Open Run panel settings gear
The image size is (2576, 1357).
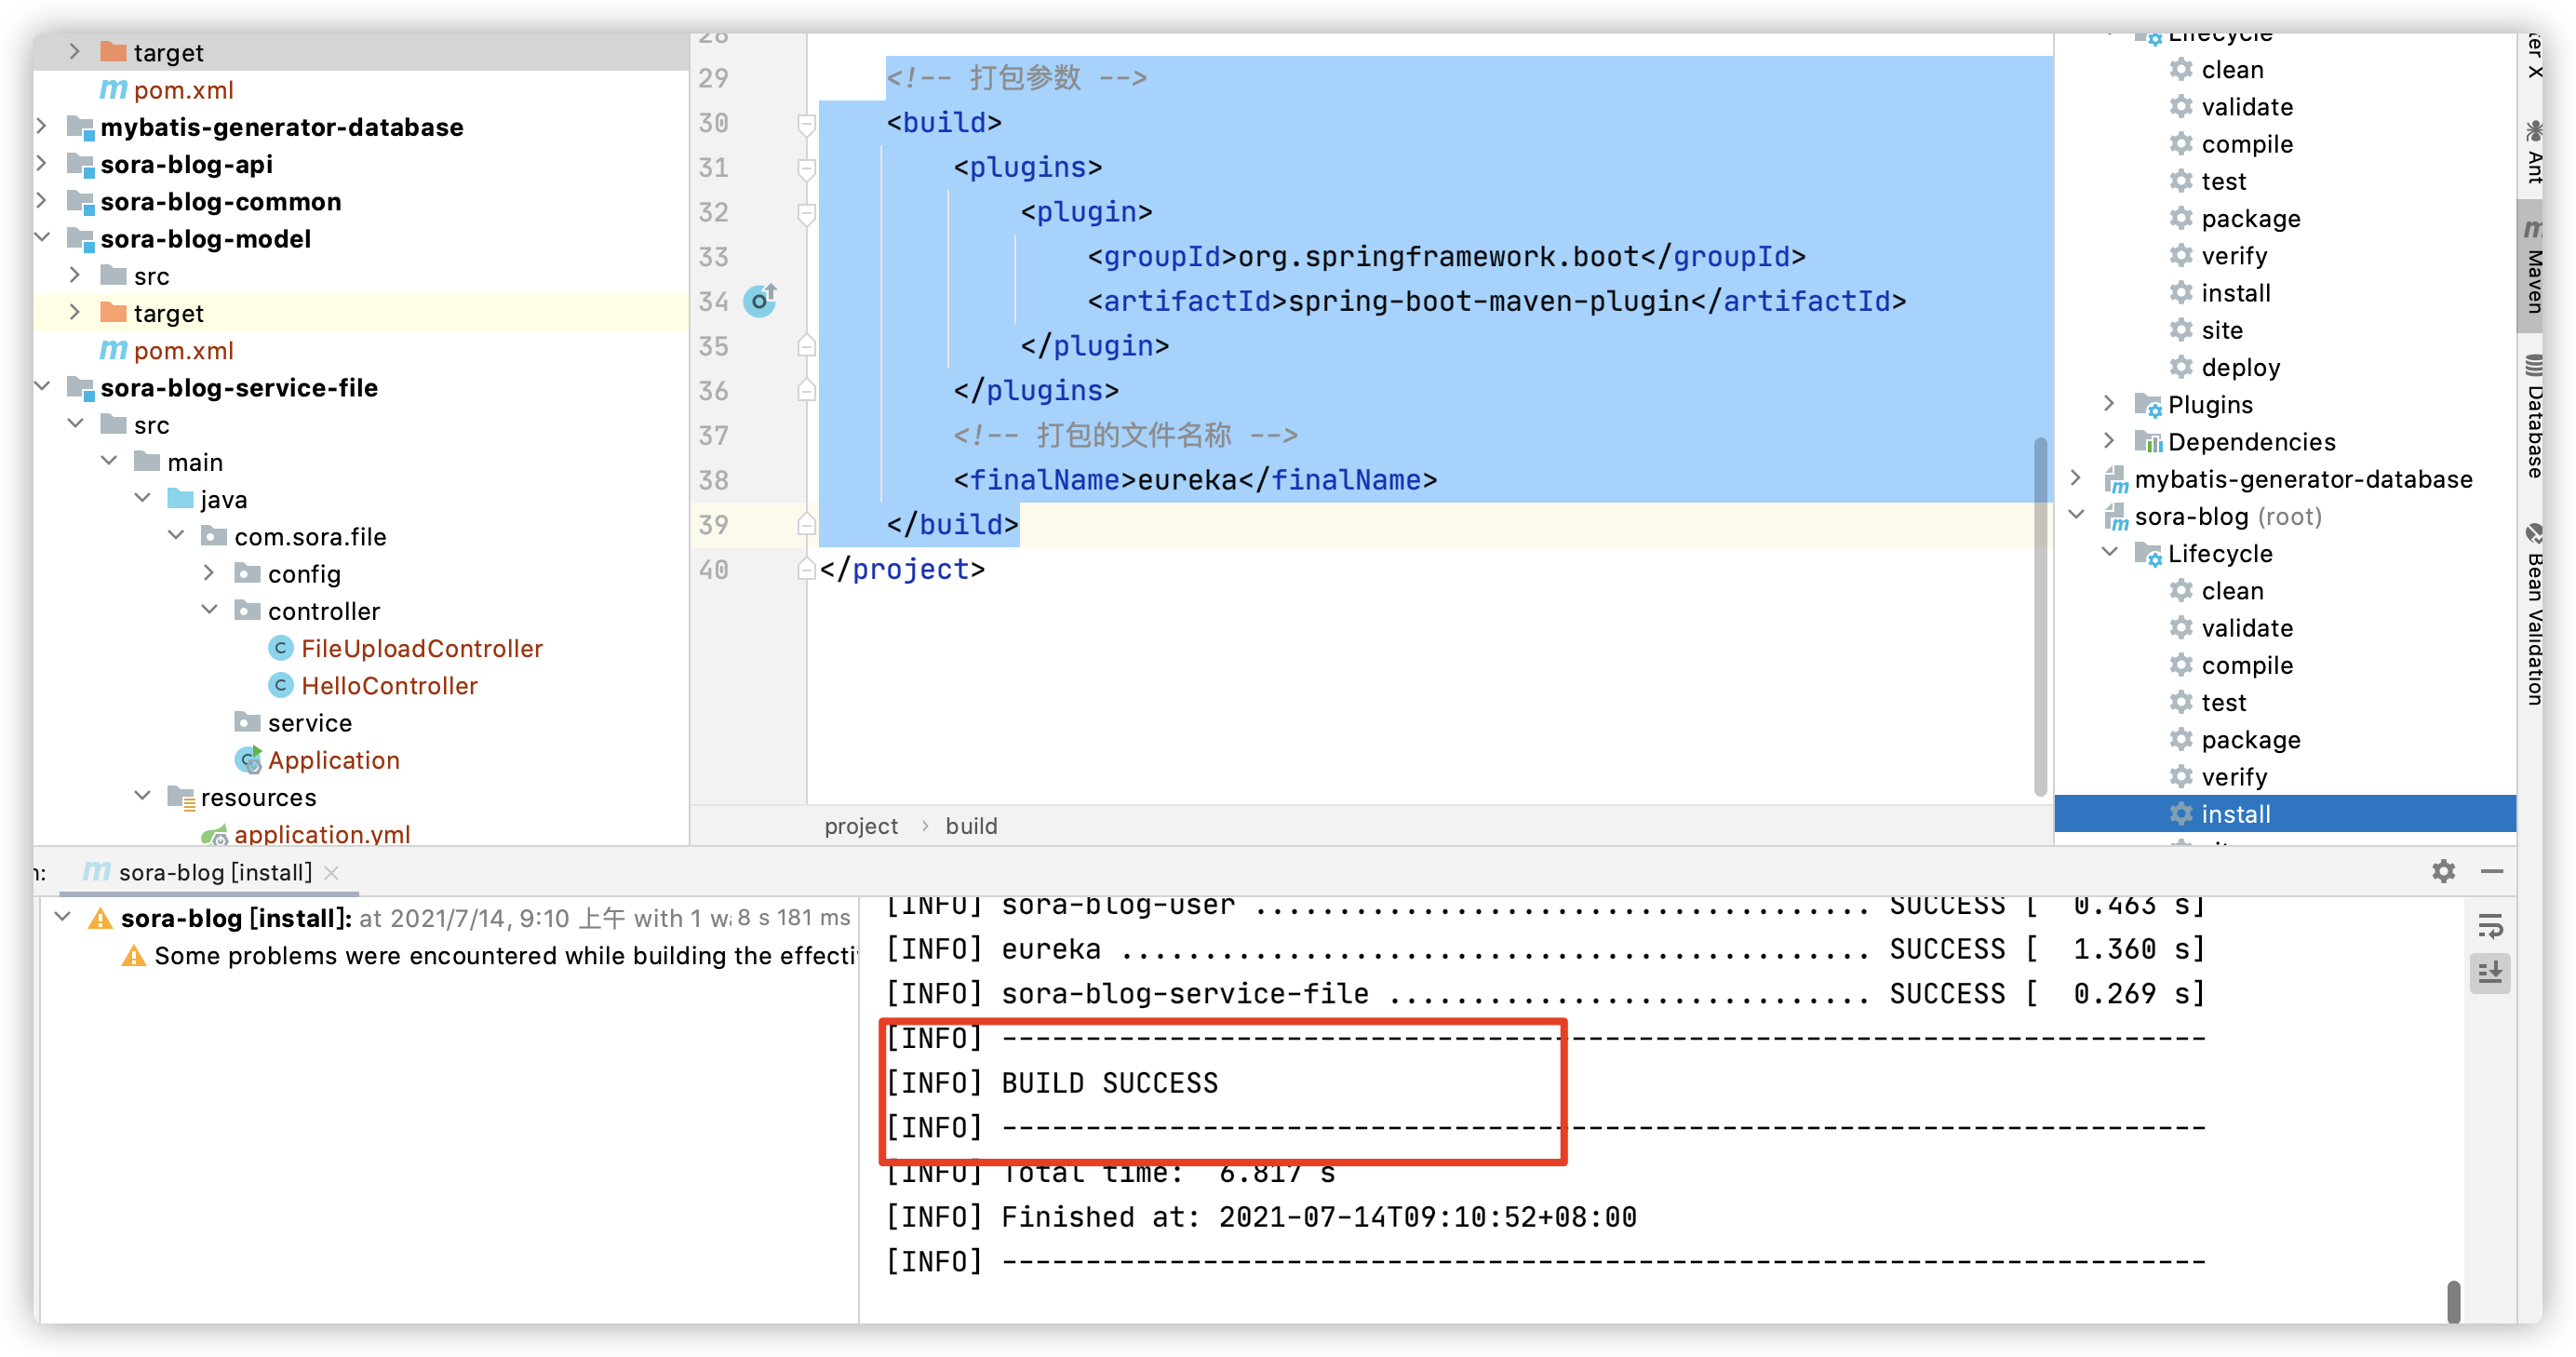pyautogui.click(x=2443, y=871)
